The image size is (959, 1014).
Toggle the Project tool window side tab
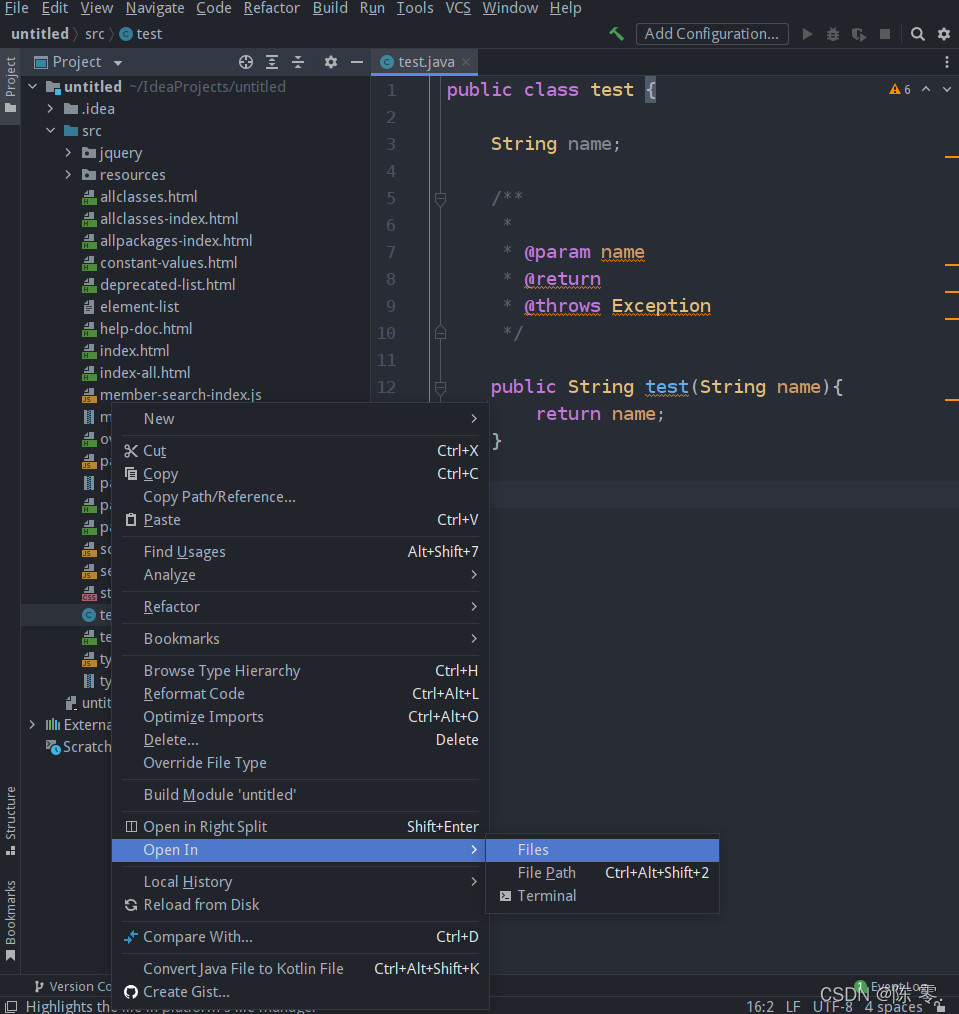pyautogui.click(x=10, y=85)
